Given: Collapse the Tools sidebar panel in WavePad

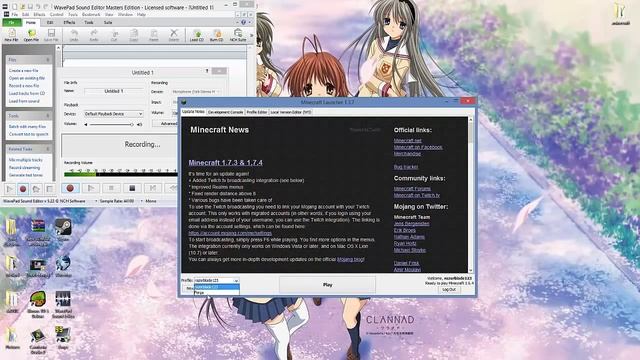Looking at the screenshot, I should pos(48,116).
